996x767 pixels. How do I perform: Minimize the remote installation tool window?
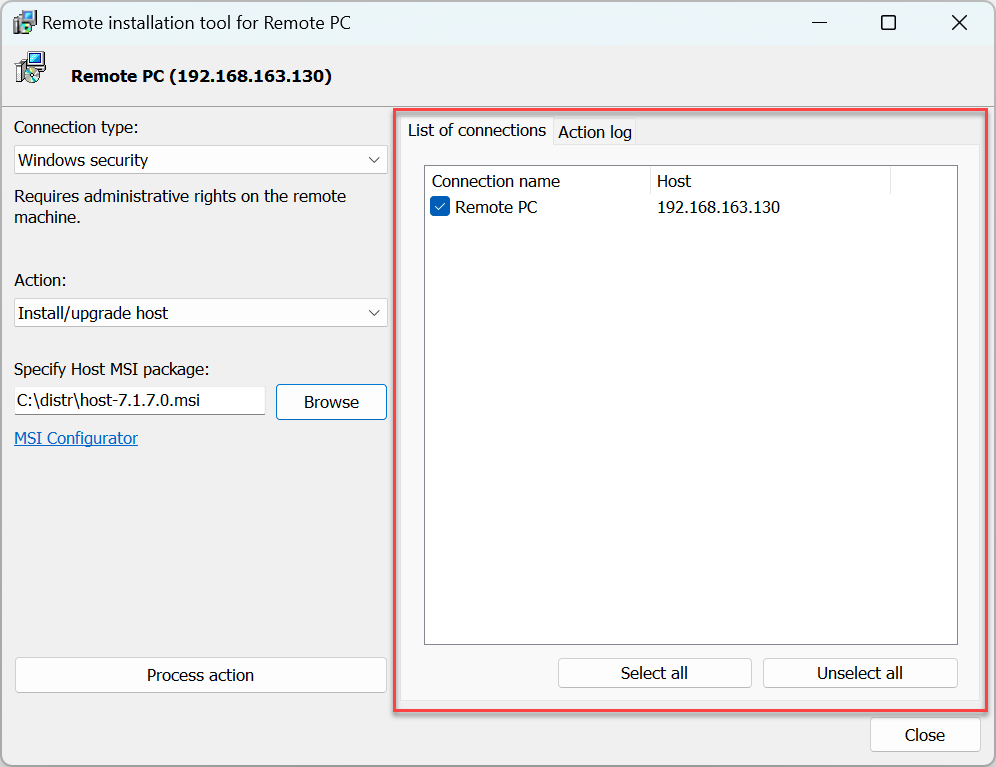818,23
